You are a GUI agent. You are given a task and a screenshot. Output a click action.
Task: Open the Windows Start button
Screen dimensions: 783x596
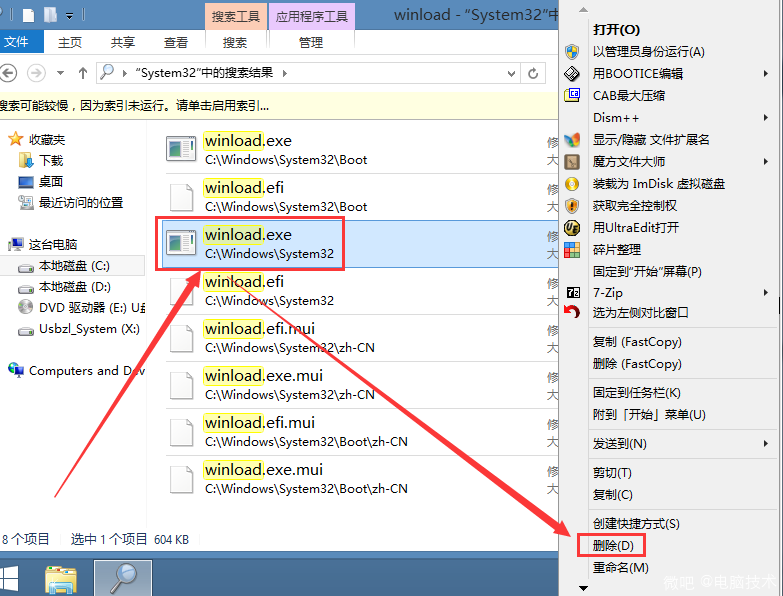9,579
